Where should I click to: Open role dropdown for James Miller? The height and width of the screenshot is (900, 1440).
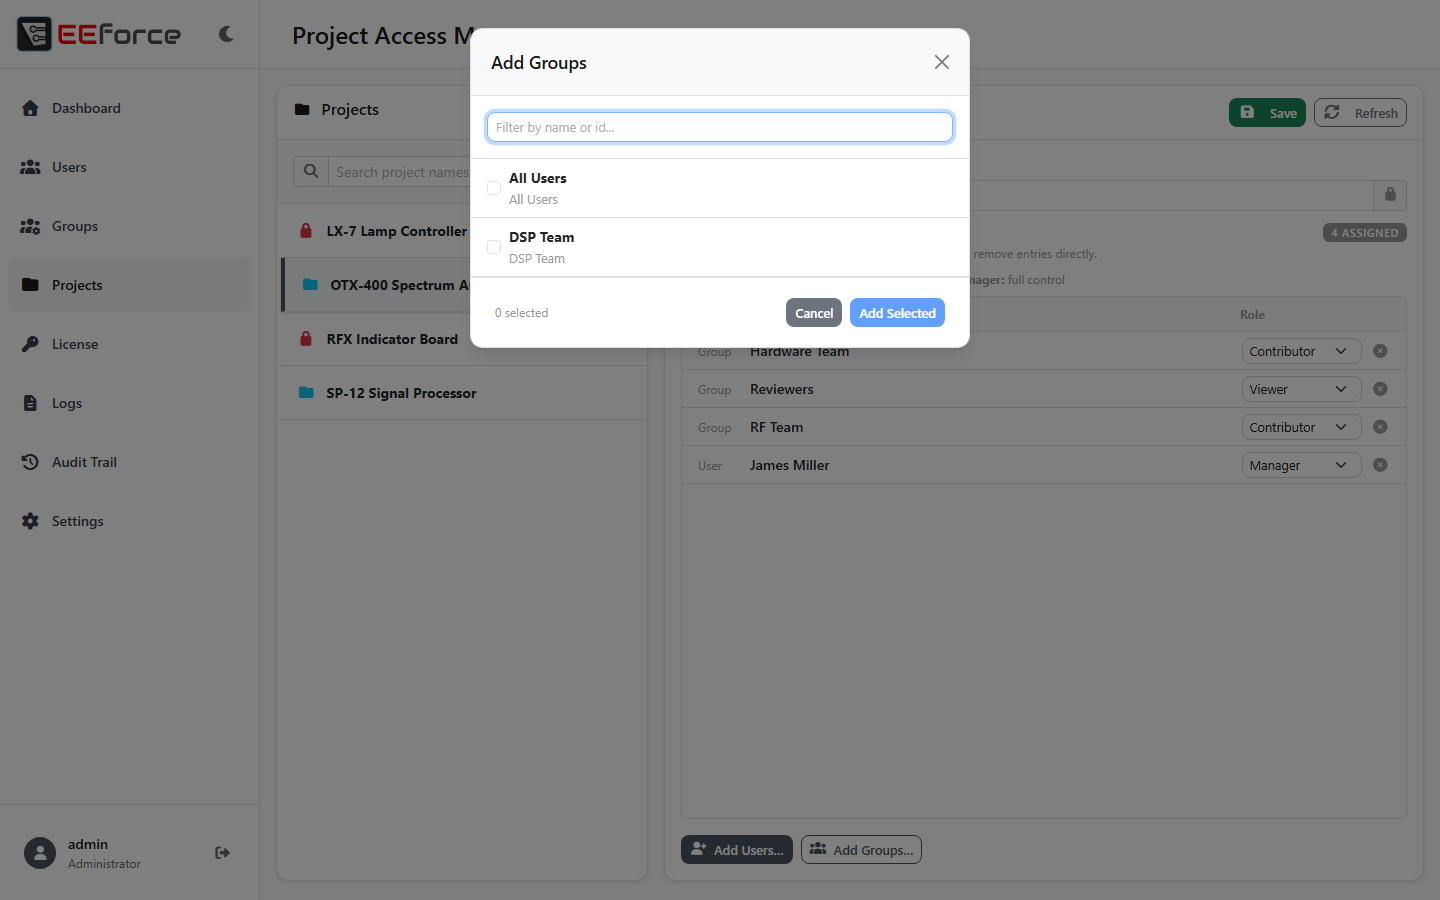click(x=1301, y=465)
